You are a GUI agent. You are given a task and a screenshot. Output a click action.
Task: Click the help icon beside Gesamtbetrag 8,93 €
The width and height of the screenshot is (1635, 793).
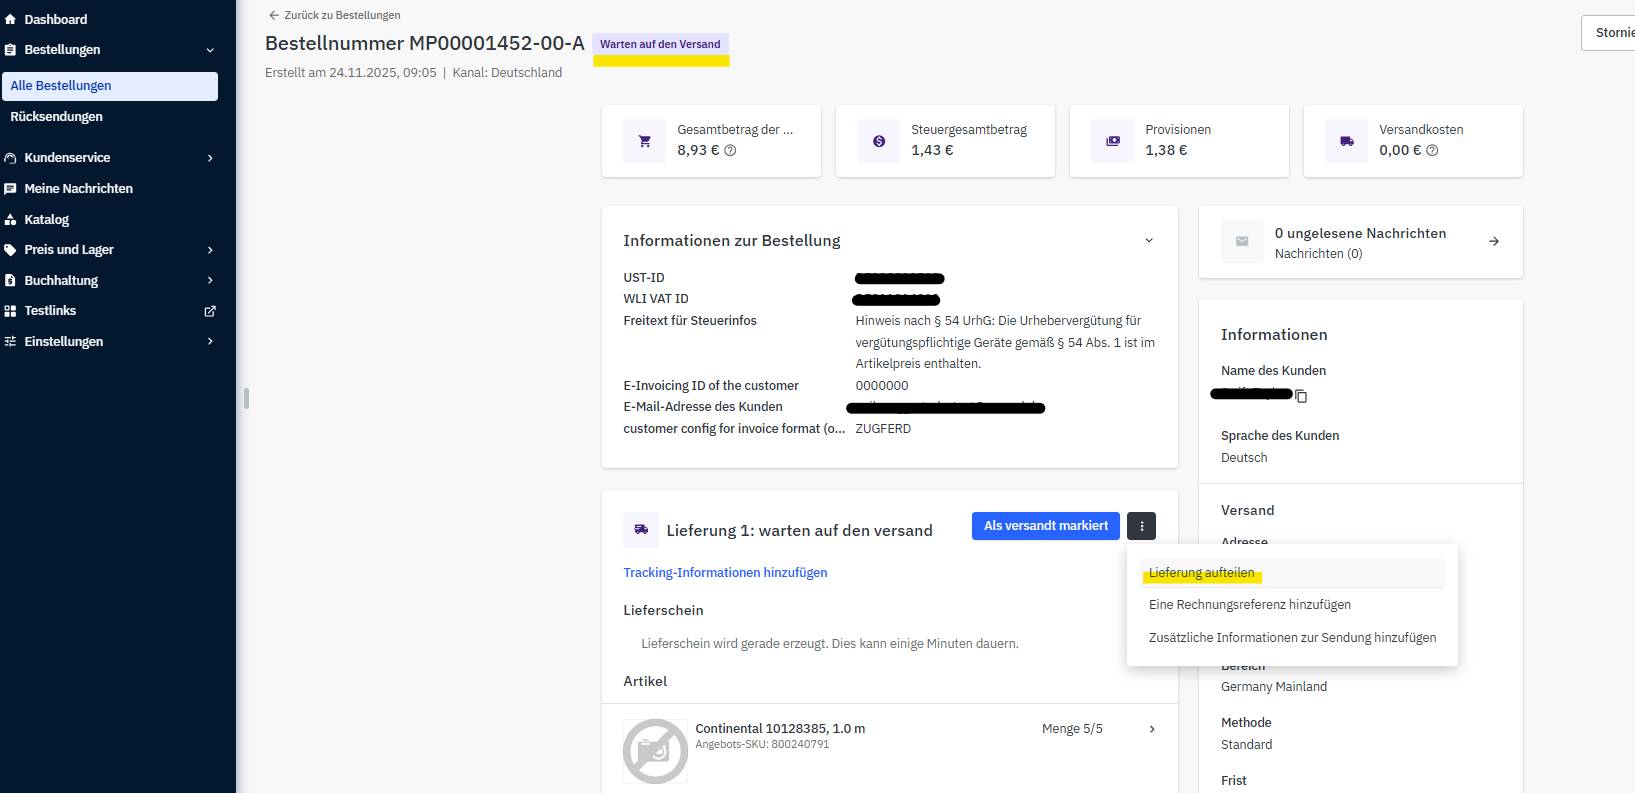[730, 151]
